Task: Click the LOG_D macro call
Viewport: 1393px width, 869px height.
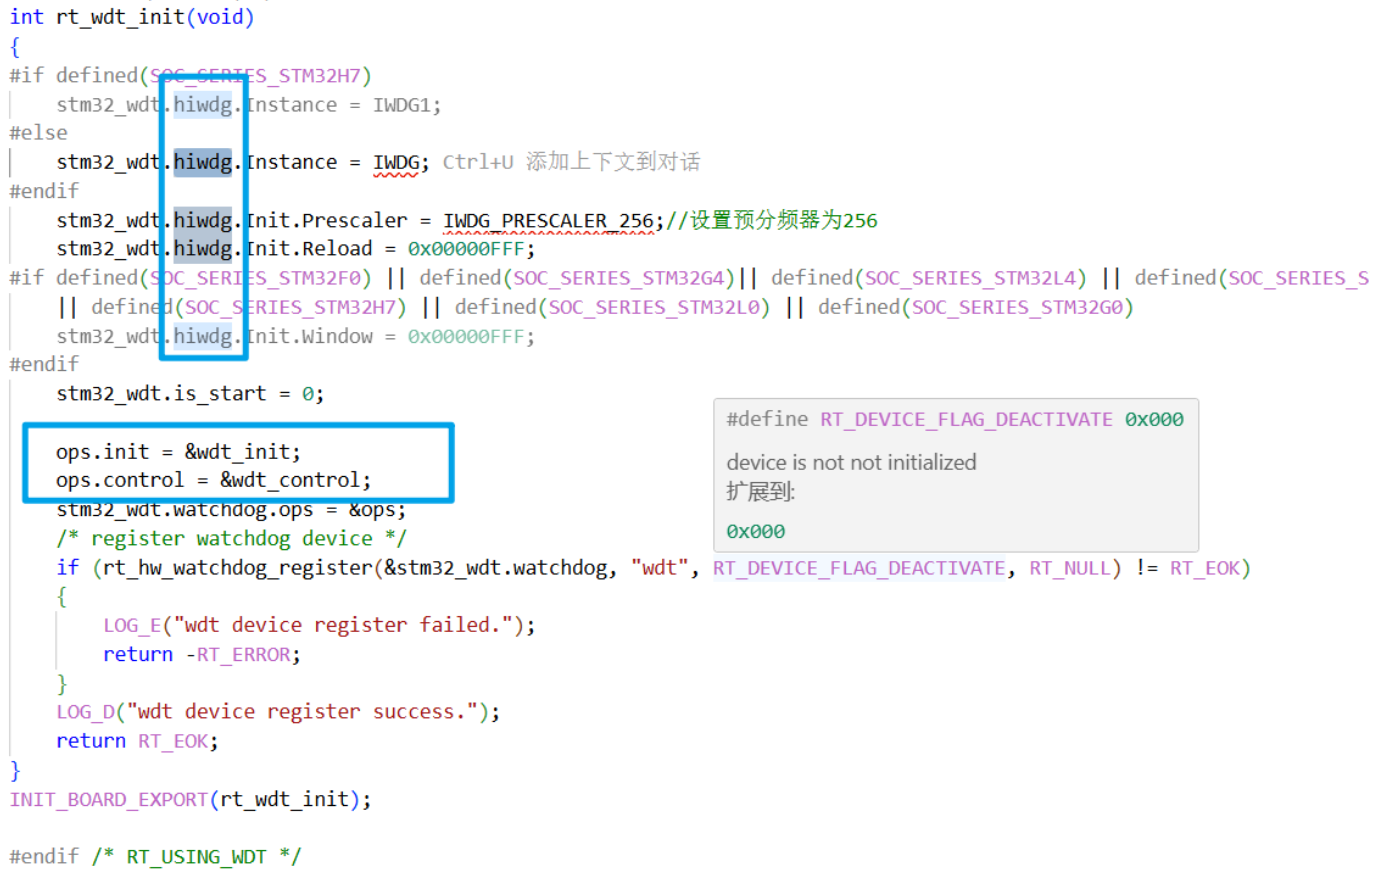Action: pyautogui.click(x=85, y=712)
